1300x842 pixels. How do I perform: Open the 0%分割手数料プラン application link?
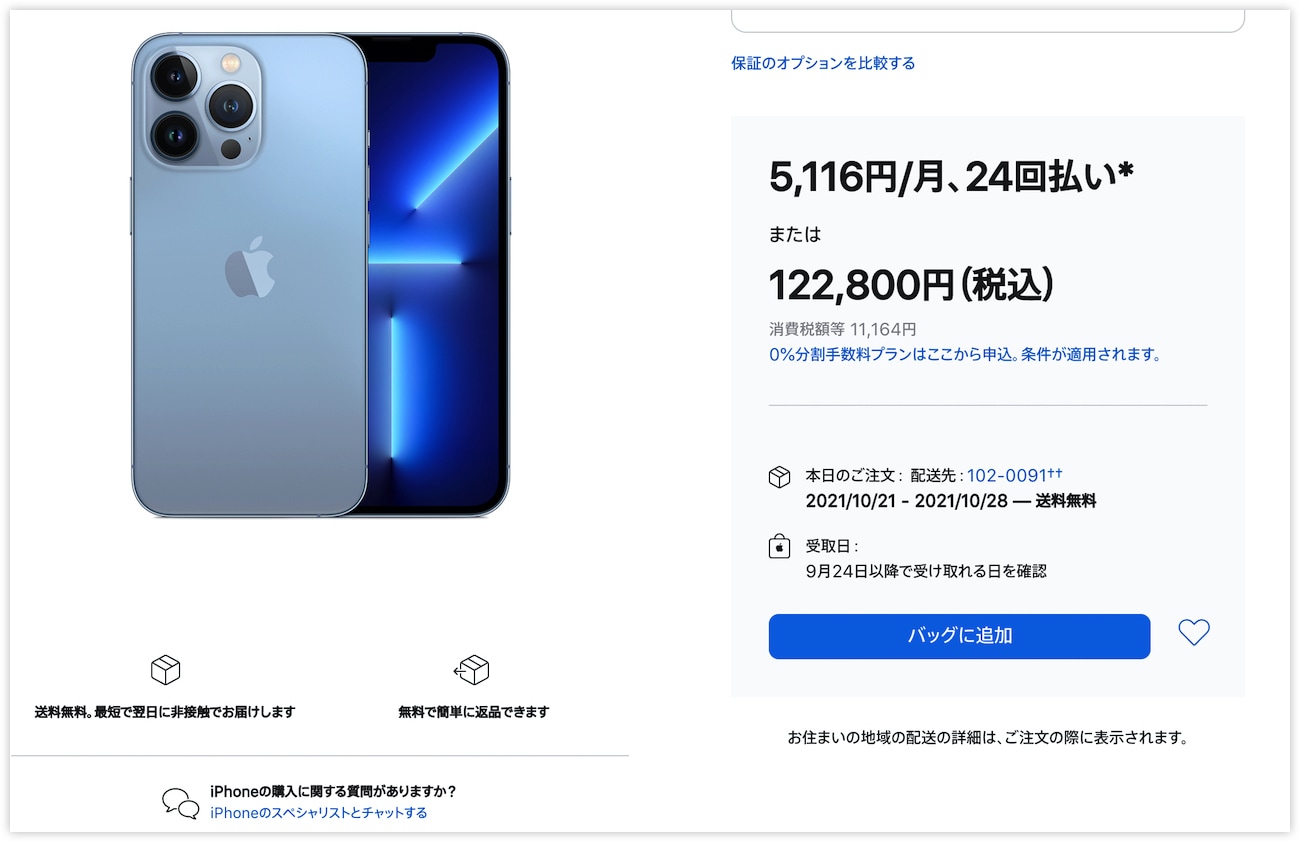pos(965,354)
